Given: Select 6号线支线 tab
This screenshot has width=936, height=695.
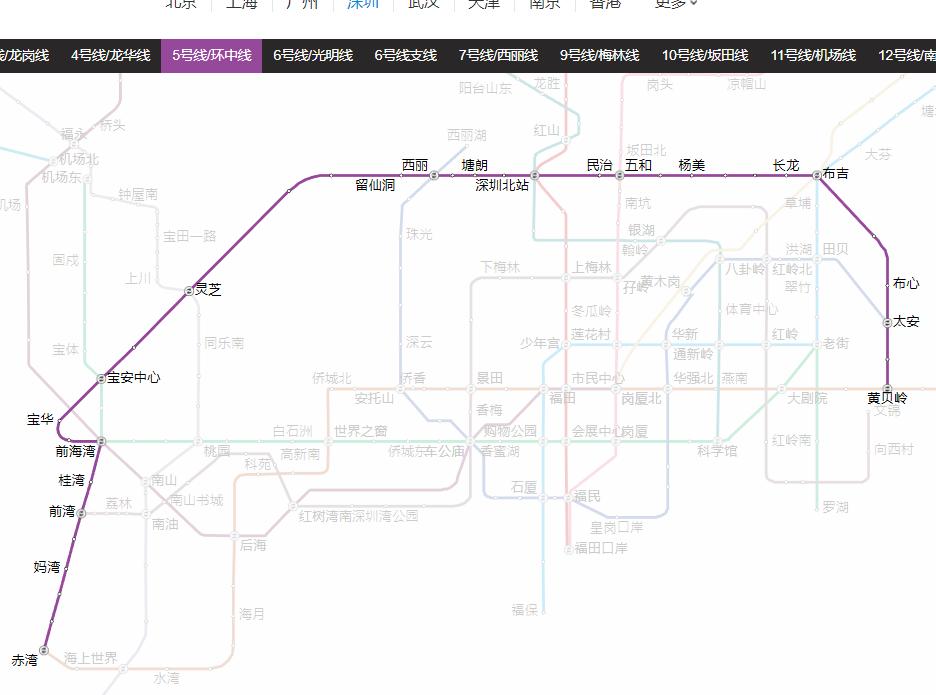Looking at the screenshot, I should [x=405, y=56].
